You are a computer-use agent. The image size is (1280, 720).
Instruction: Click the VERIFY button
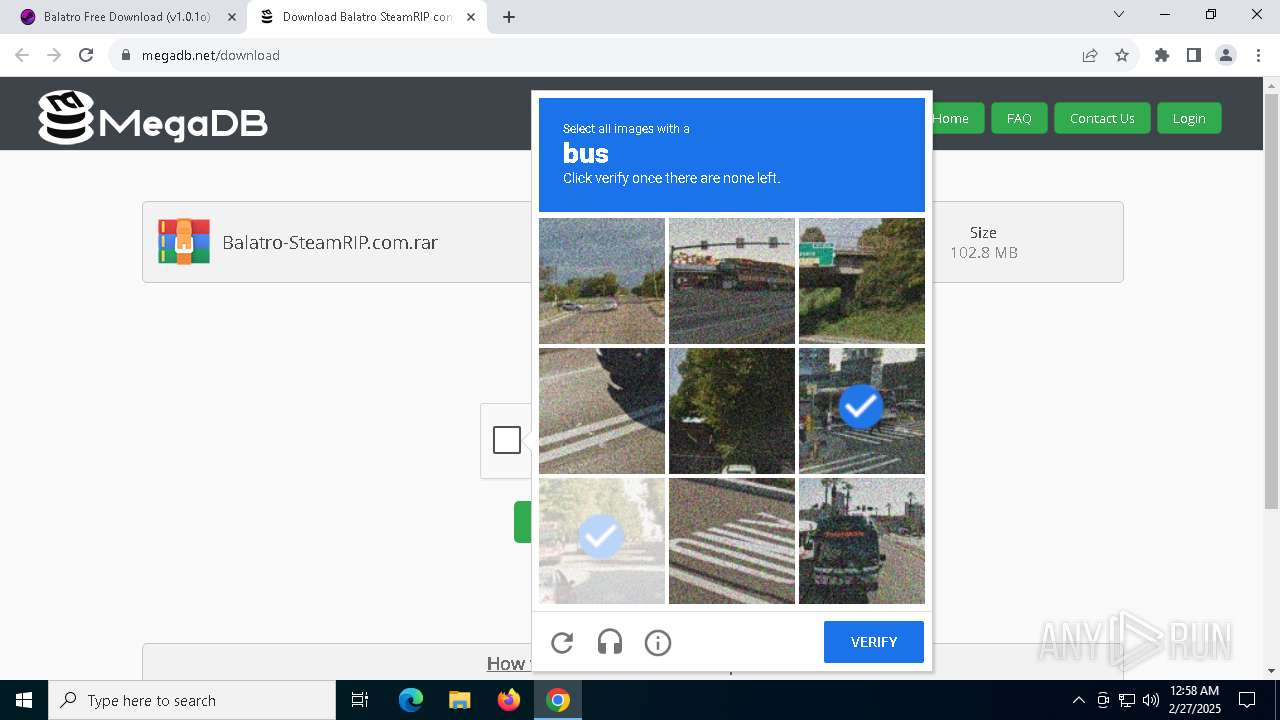(x=874, y=642)
